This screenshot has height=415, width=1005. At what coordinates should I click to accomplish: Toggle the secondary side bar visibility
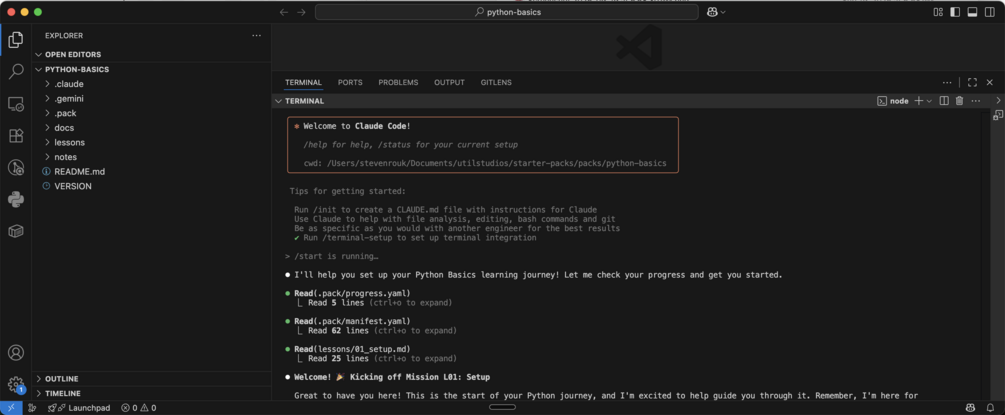989,12
